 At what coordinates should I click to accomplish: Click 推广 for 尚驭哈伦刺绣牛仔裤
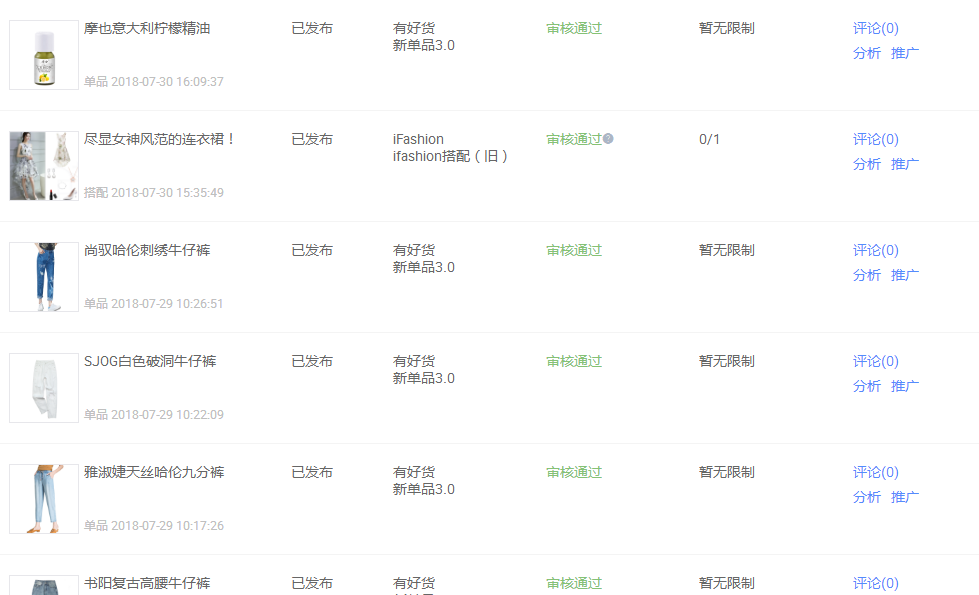[x=905, y=275]
